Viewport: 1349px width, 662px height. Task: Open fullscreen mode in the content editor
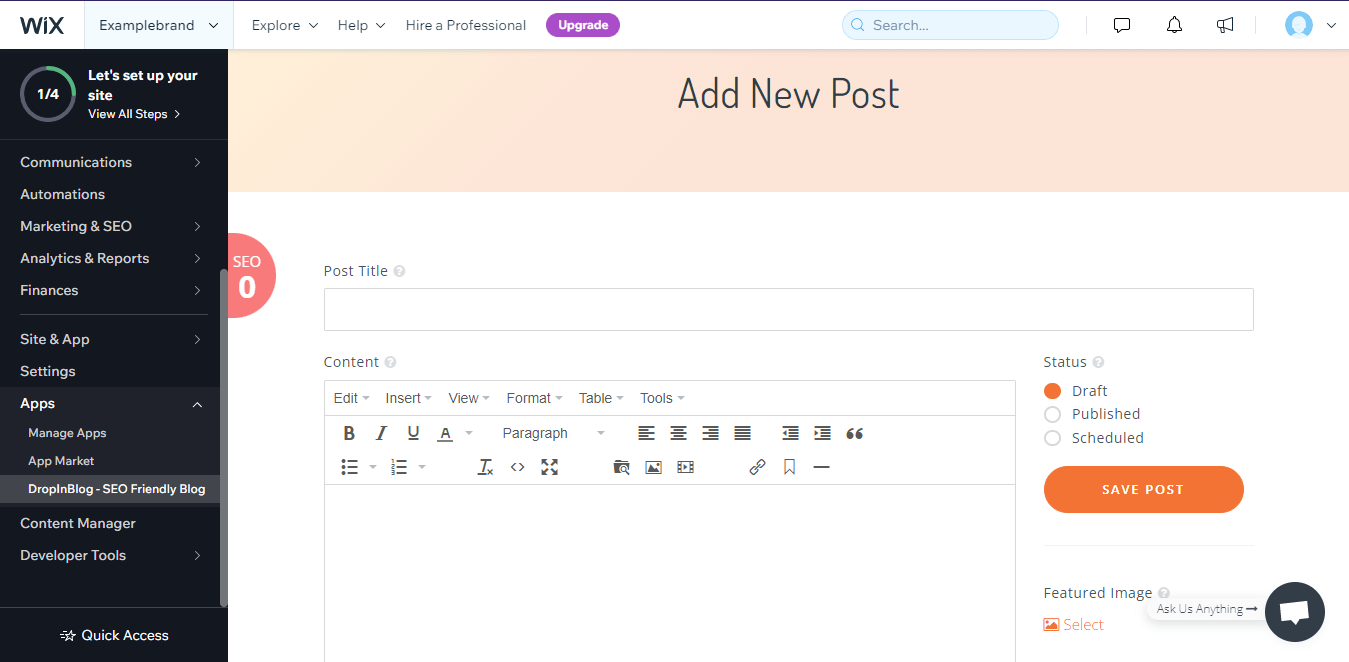tap(549, 466)
